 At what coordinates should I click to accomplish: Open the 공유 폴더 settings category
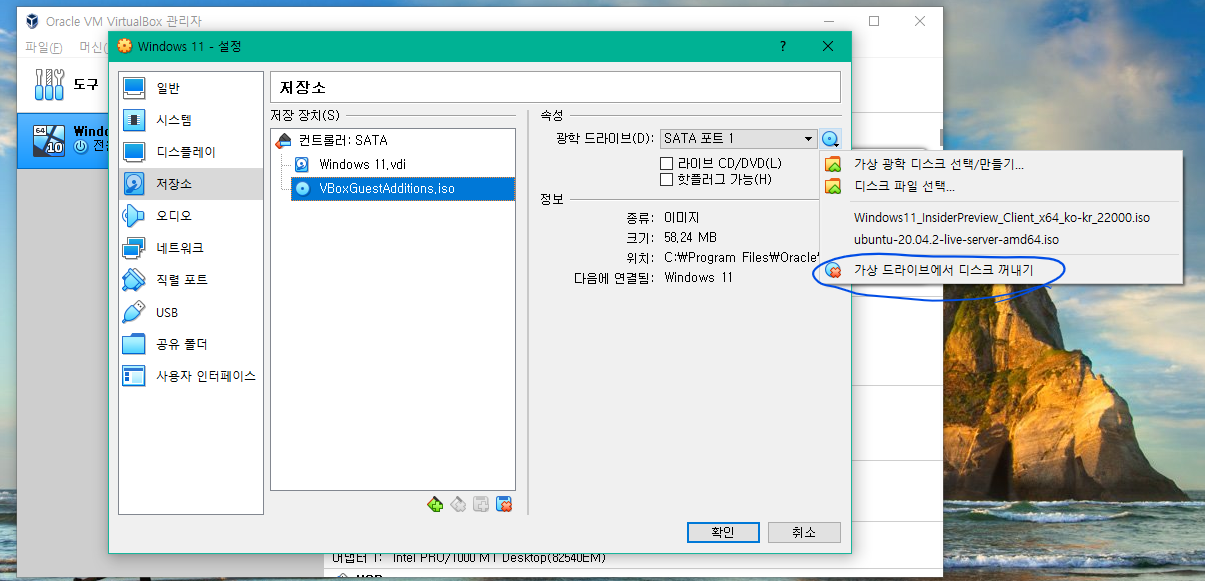[190, 344]
